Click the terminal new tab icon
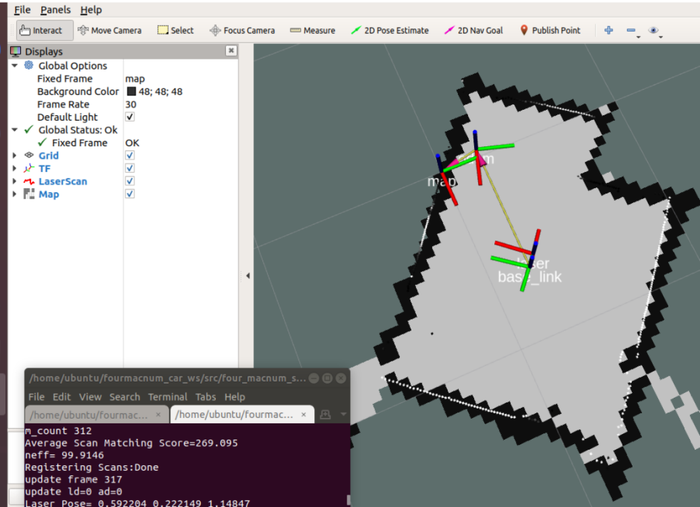This screenshot has height=507, width=700. click(x=325, y=415)
